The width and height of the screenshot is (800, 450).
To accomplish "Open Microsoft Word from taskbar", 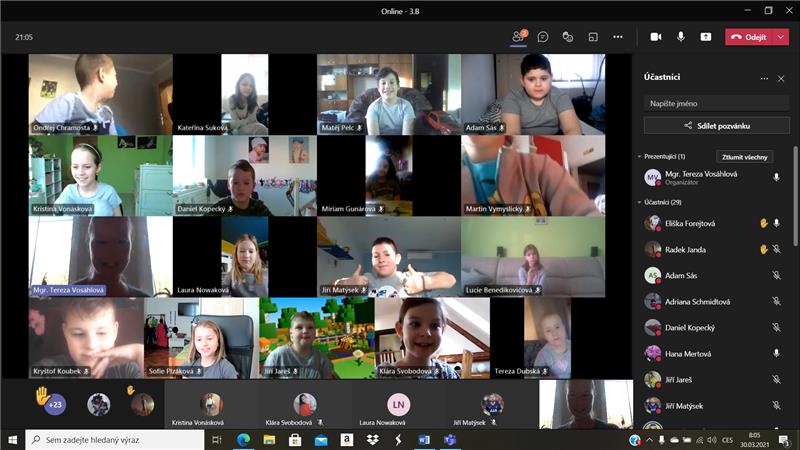I will pos(424,440).
